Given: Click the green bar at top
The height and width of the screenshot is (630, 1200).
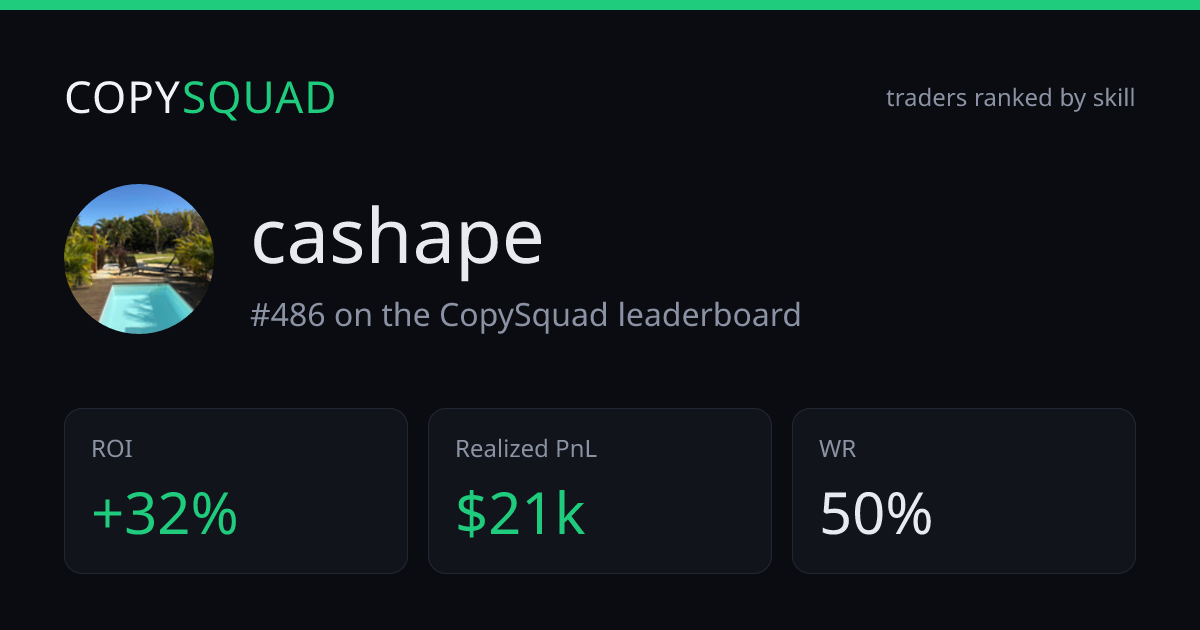Looking at the screenshot, I should click(600, 5).
